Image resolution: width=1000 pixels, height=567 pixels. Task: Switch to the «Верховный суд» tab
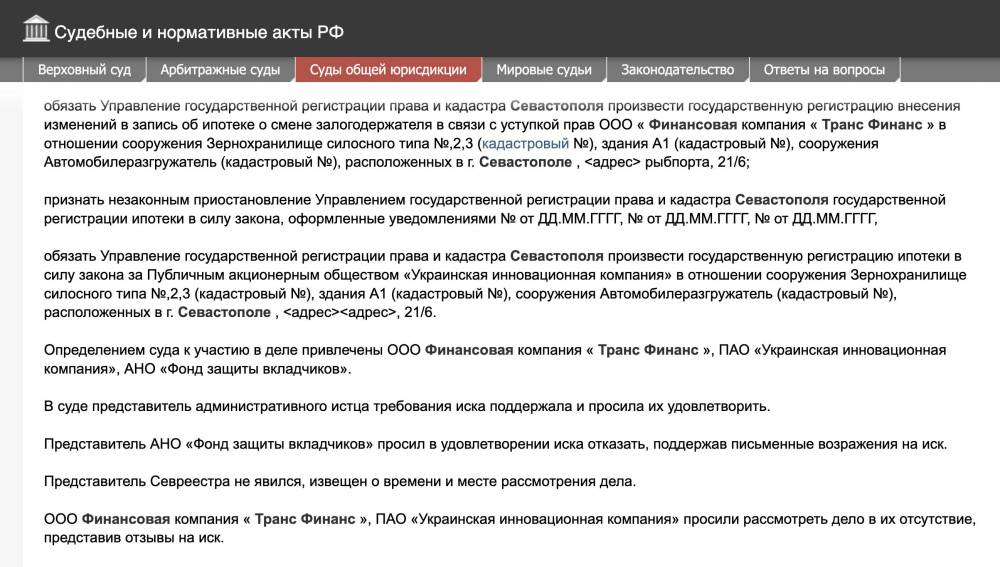pyautogui.click(x=84, y=70)
